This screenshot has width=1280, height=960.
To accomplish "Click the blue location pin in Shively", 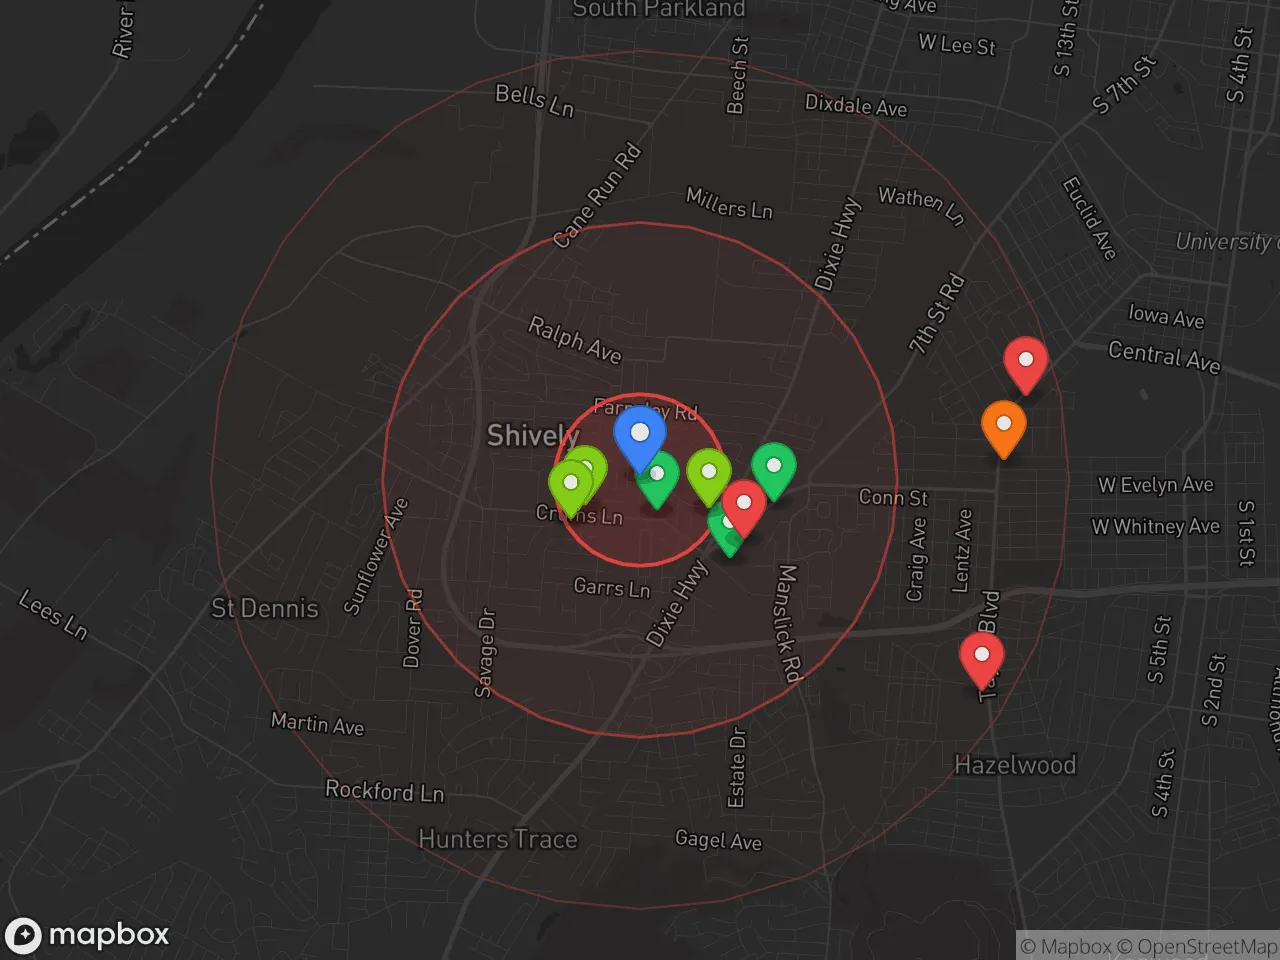I will [x=639, y=435].
